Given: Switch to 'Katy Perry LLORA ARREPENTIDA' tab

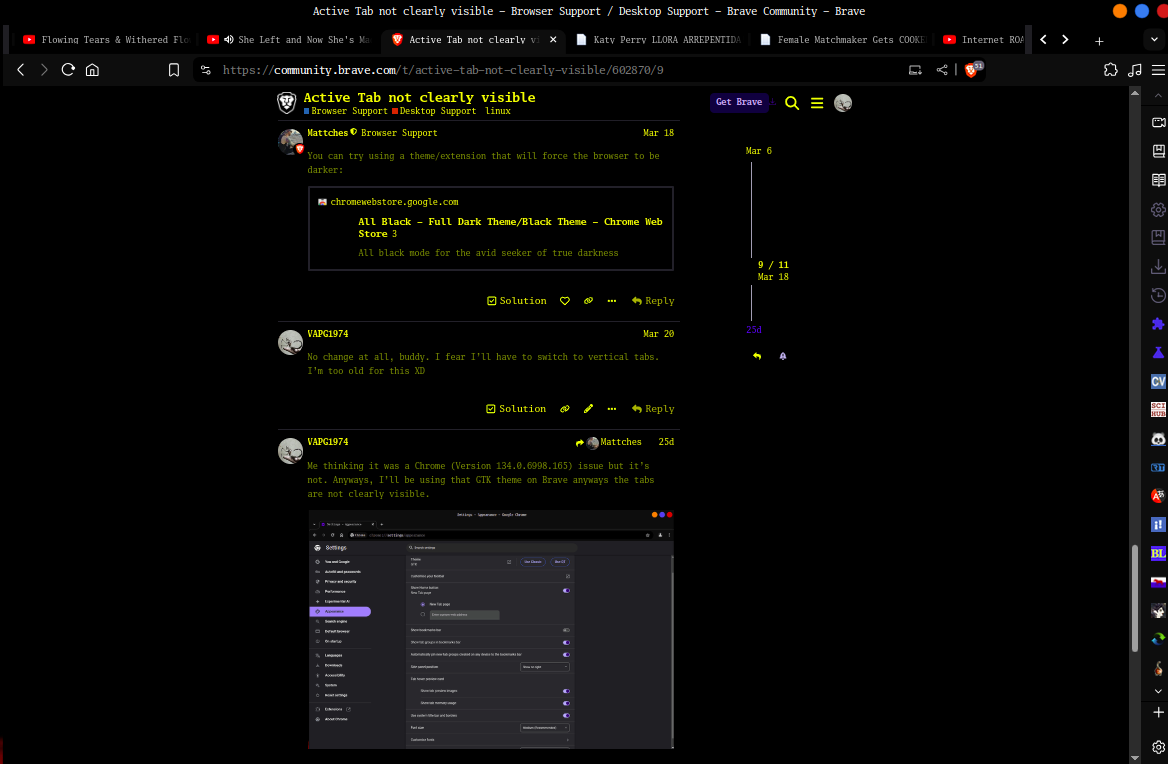Looking at the screenshot, I should click(x=658, y=39).
